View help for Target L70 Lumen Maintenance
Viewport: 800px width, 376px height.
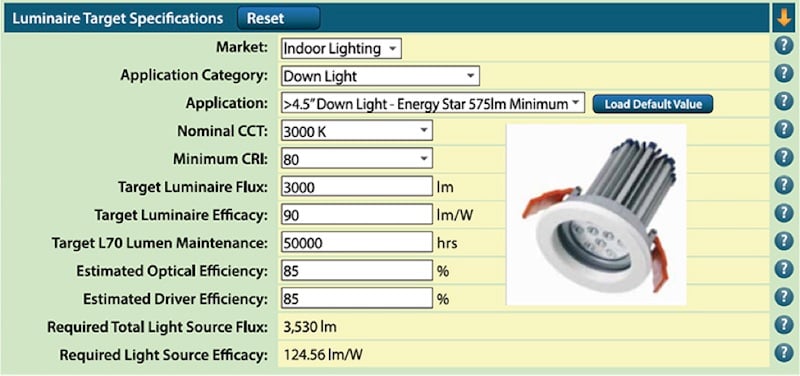click(x=784, y=241)
